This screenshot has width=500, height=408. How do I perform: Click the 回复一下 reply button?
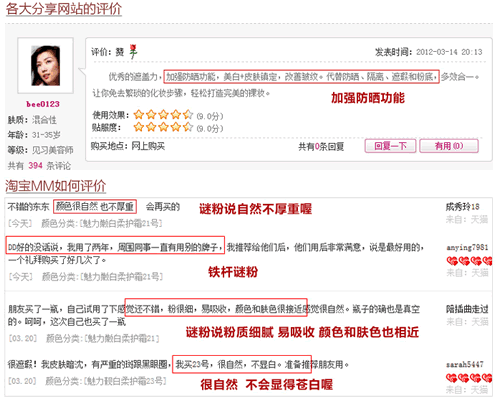coord(390,146)
